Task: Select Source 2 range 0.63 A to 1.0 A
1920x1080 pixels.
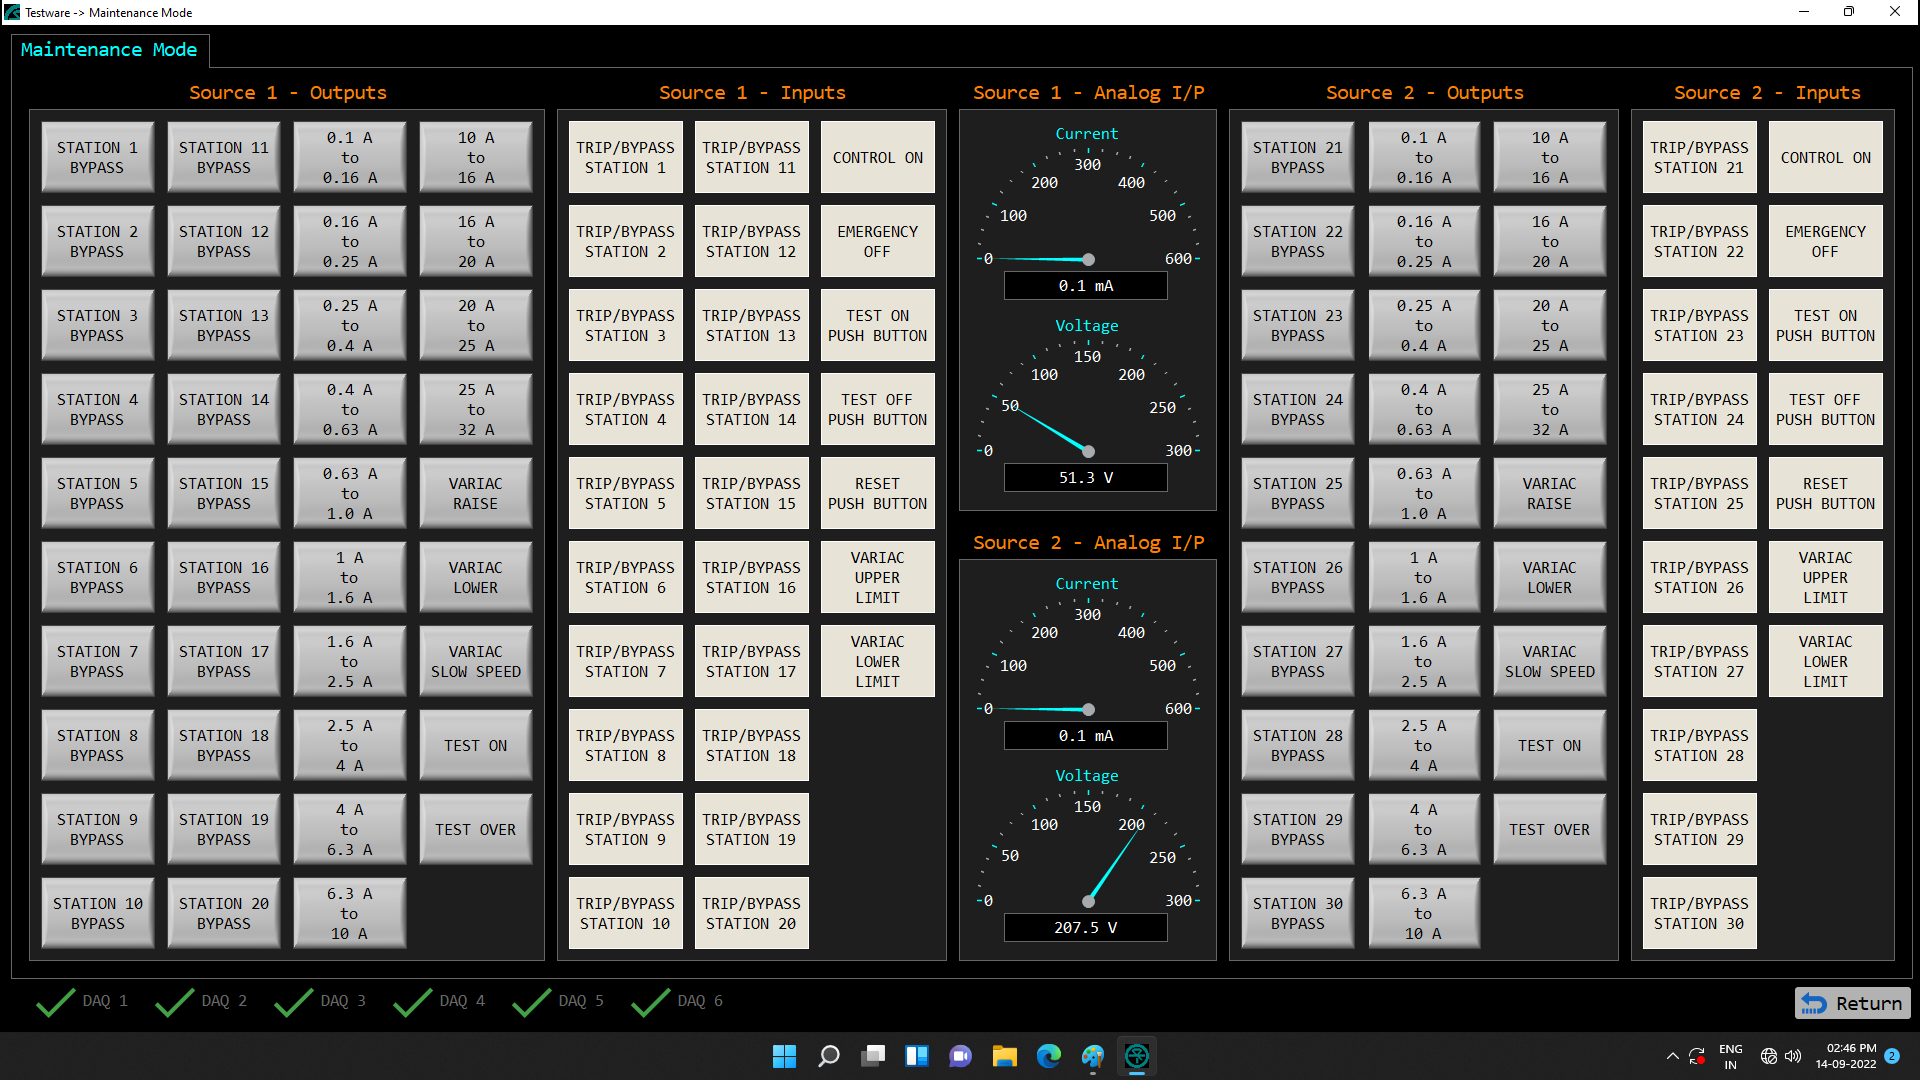Action: point(1423,494)
